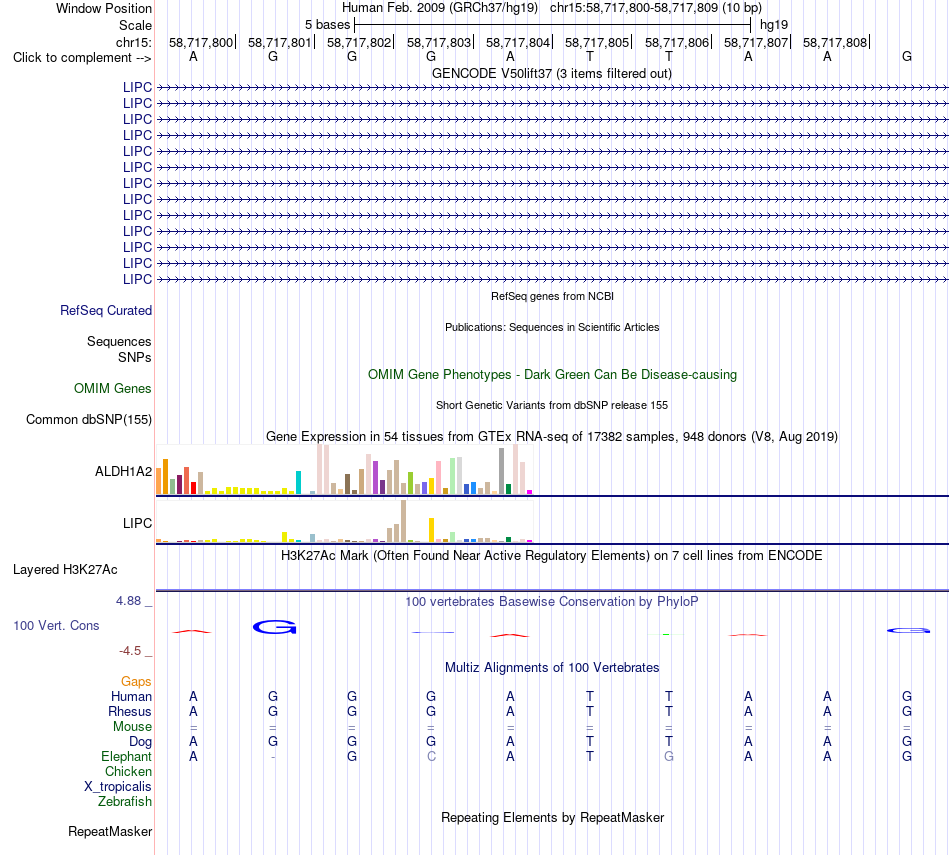This screenshot has width=950, height=855.
Task: Click the -4.5 conservation scale minimum
Action: 130,651
